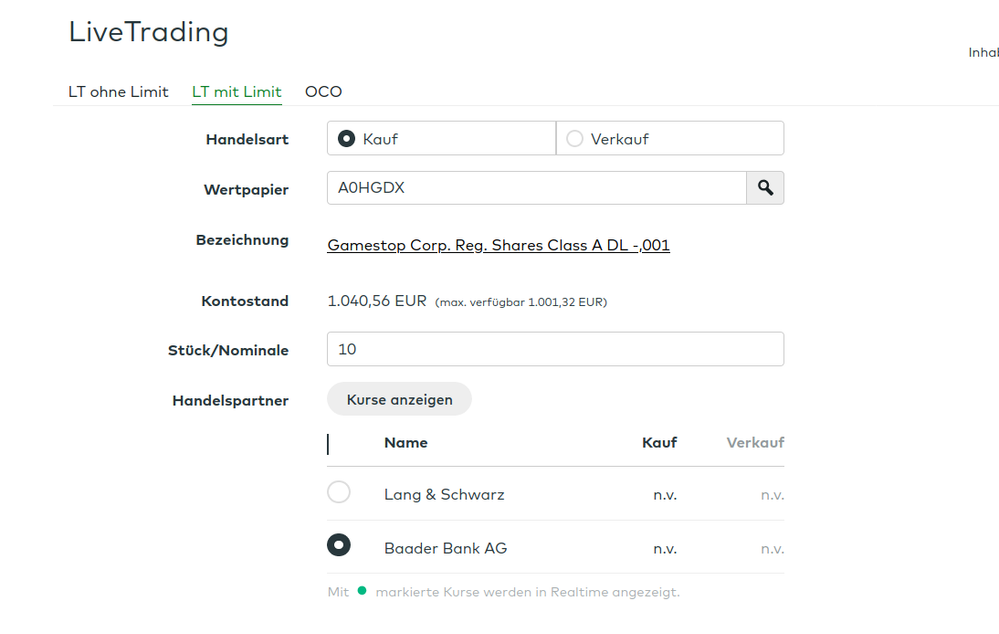Open the LT mit Limit tab
Image resolution: width=999 pixels, height=634 pixels.
coord(237,92)
